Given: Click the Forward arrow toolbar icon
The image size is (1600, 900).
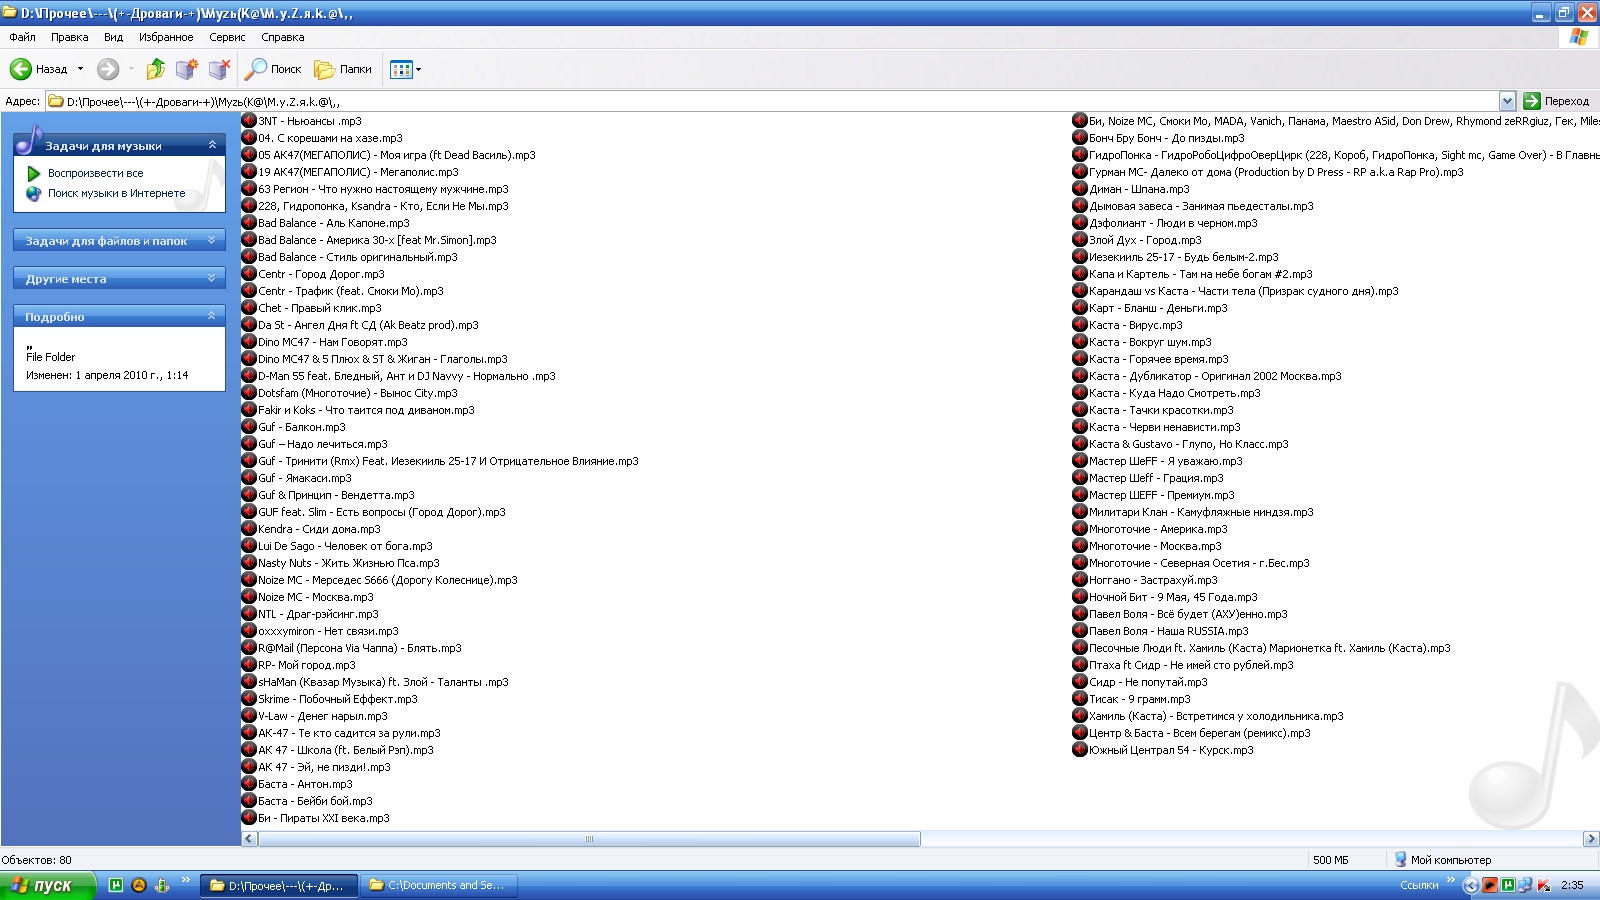Looking at the screenshot, I should 108,69.
